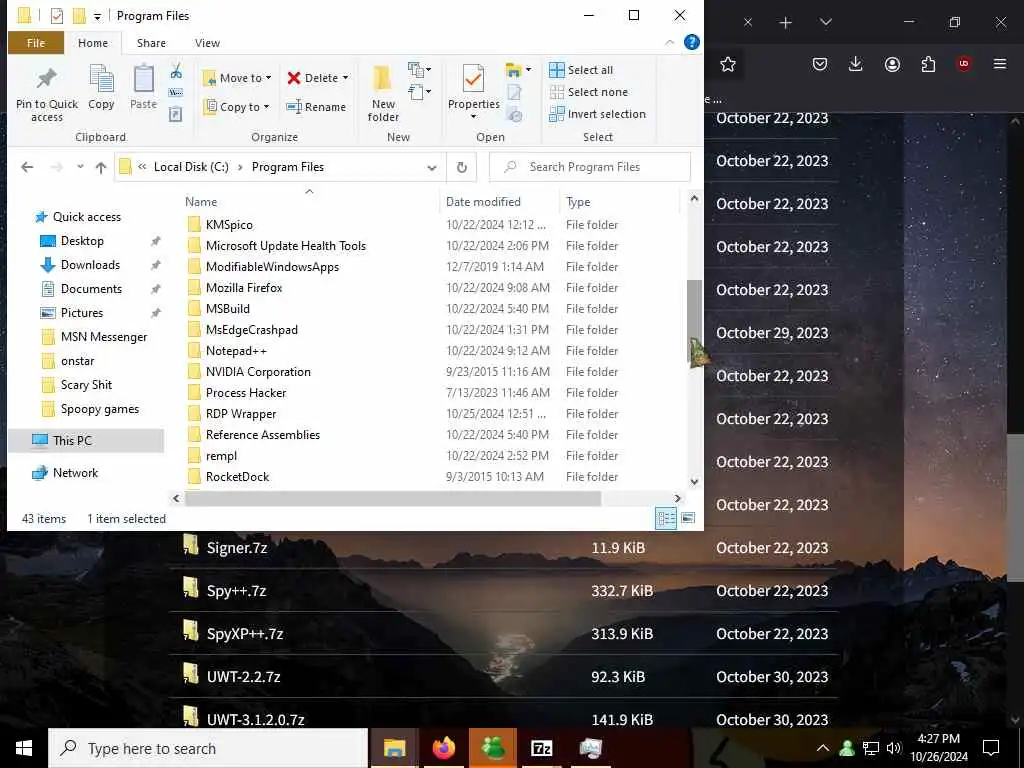Click the Copy ribbon button
This screenshot has width=1024, height=768.
101,88
